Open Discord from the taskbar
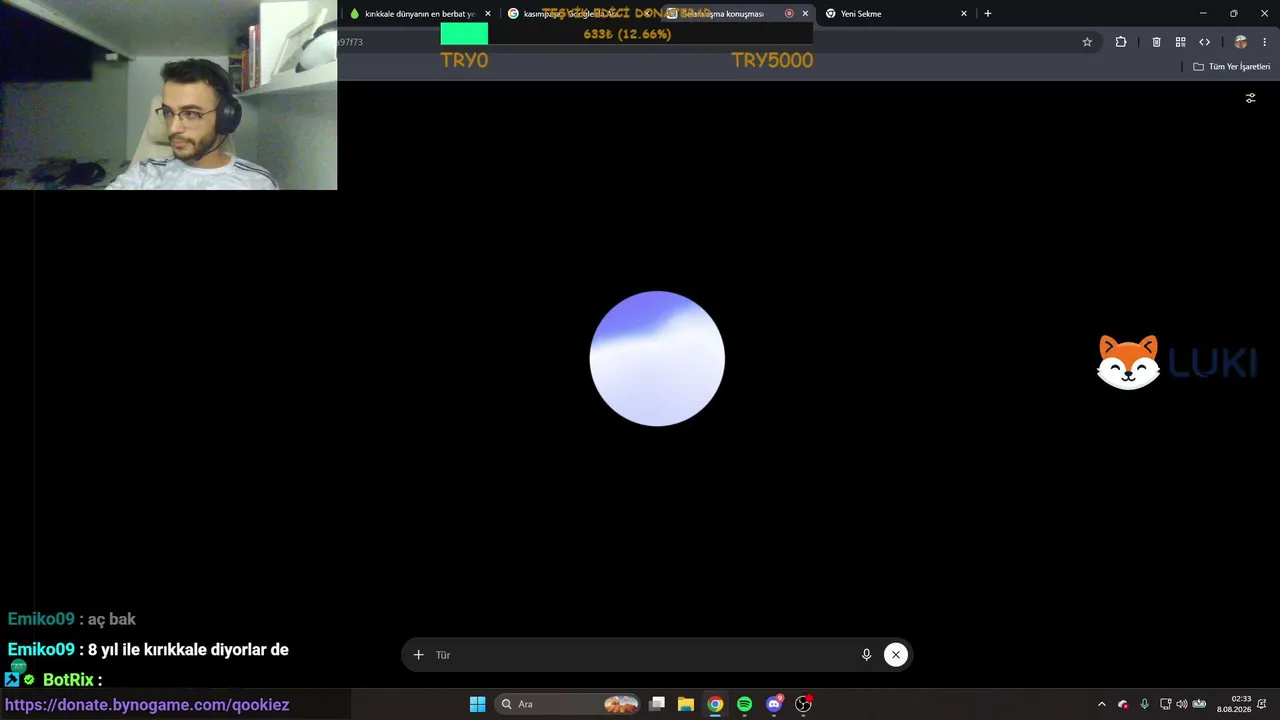Viewport: 1280px width, 720px height. (774, 704)
